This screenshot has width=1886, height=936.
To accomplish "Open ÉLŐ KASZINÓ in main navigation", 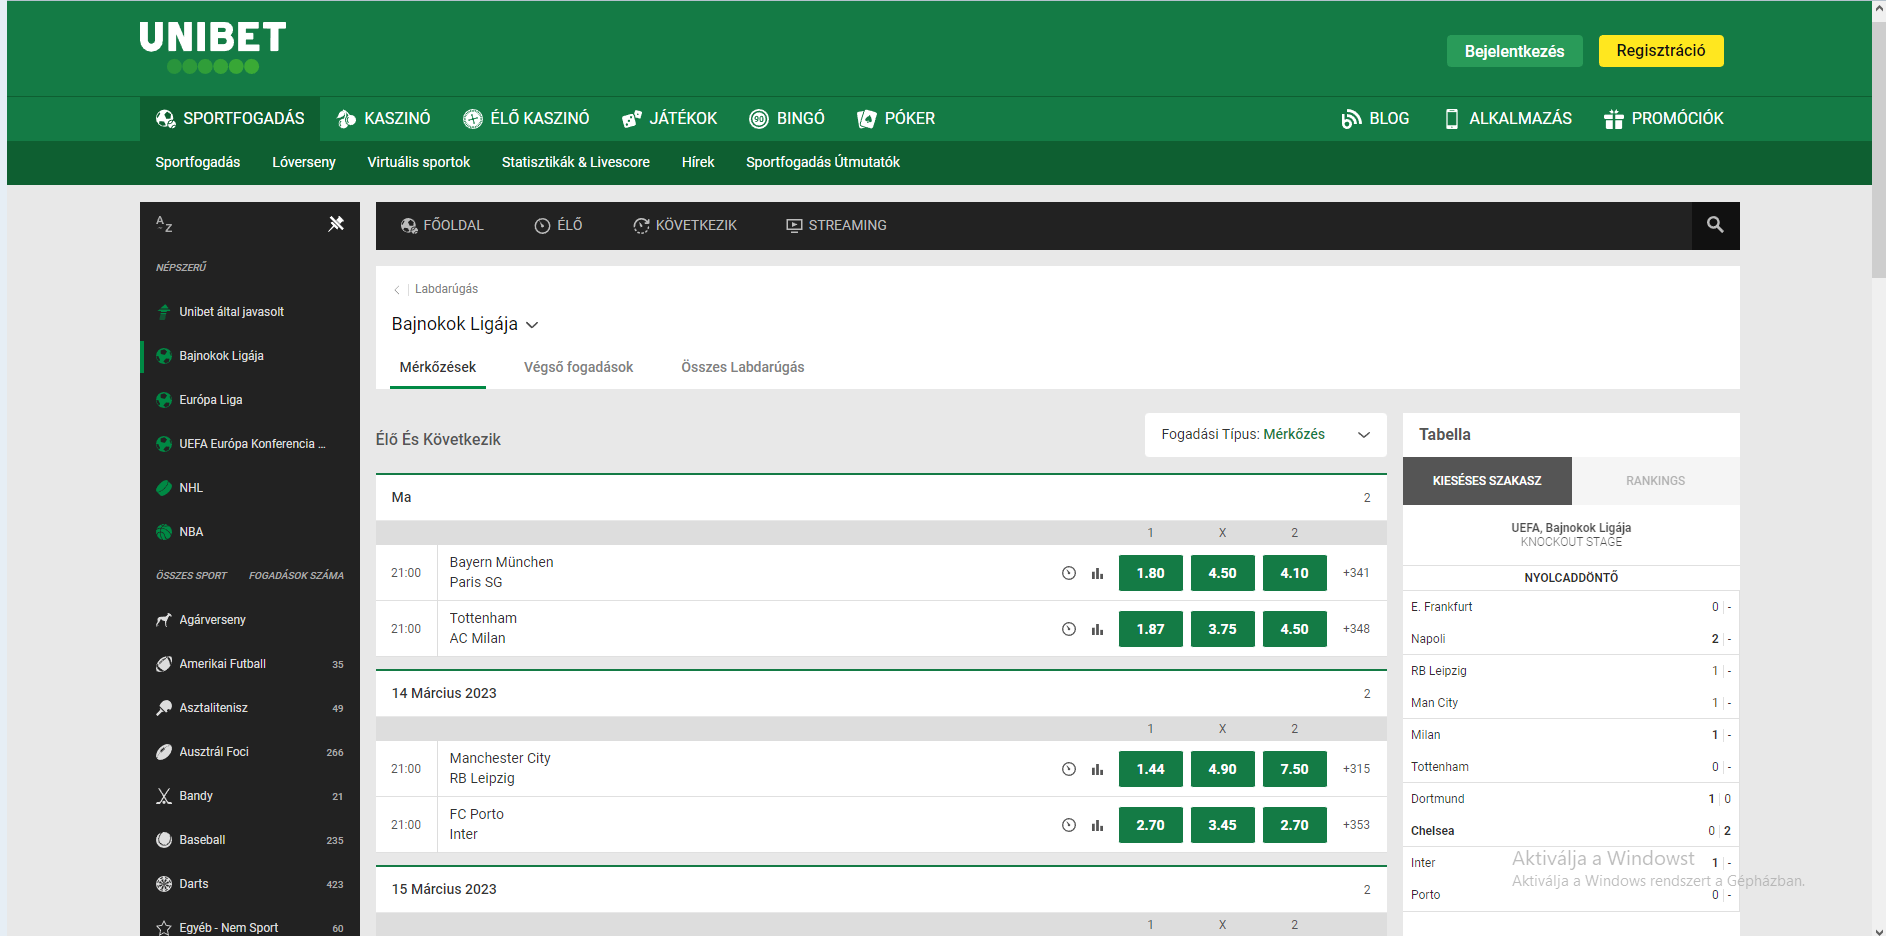I will (526, 119).
